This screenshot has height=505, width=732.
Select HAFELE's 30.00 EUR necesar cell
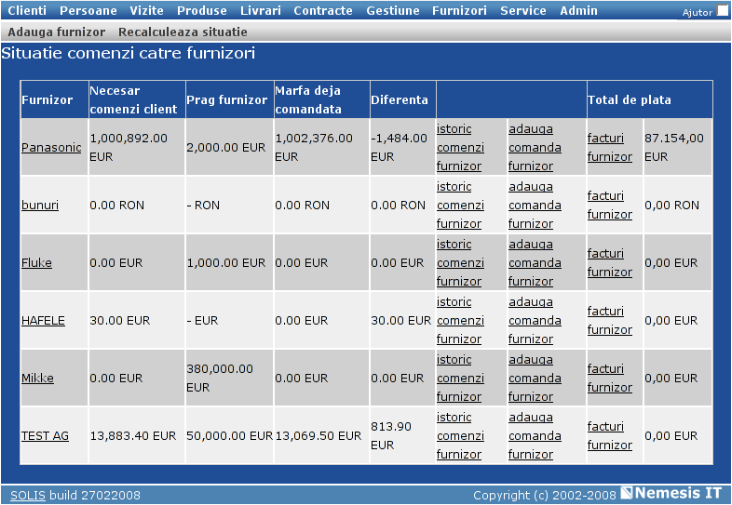click(x=137, y=321)
